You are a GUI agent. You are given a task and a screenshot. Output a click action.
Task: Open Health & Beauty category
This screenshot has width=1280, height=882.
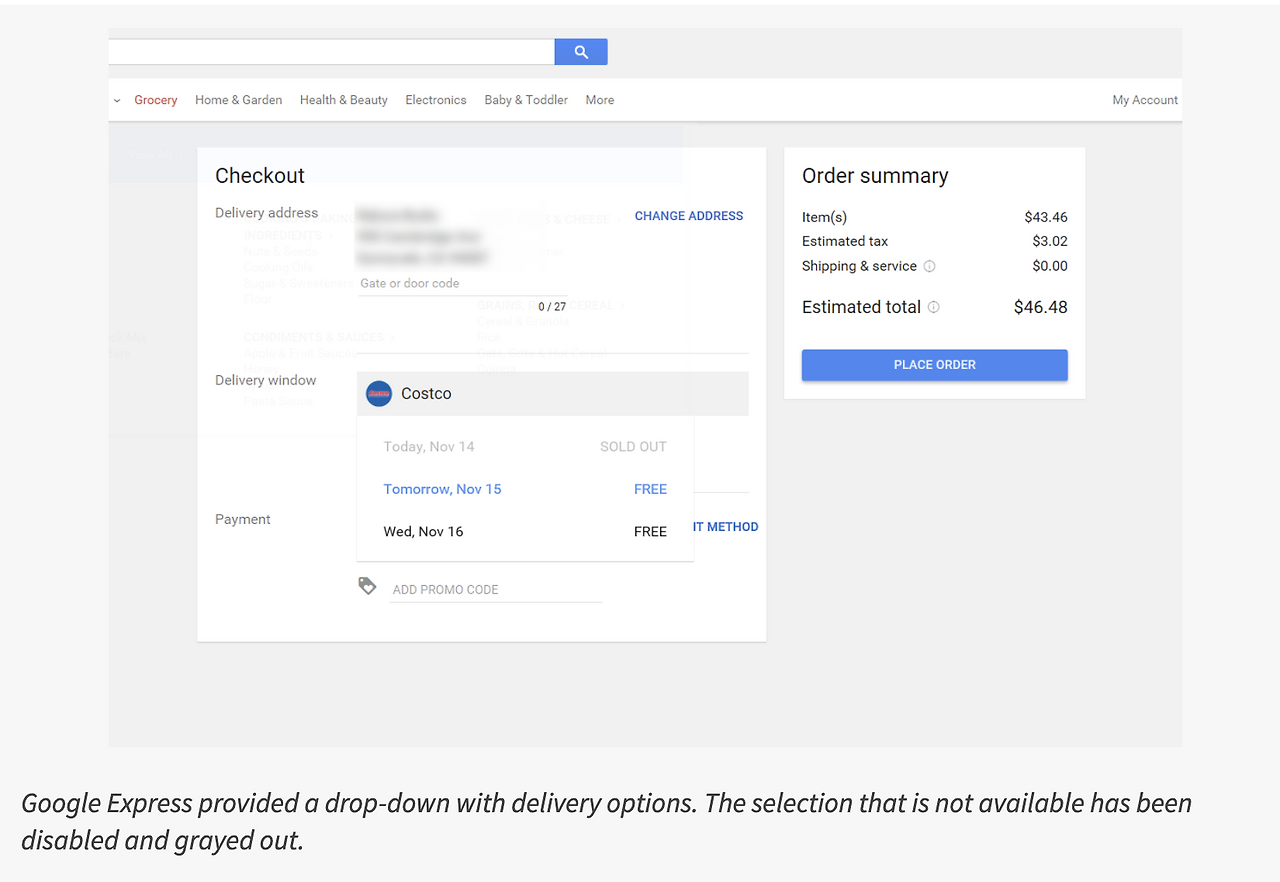coord(343,100)
